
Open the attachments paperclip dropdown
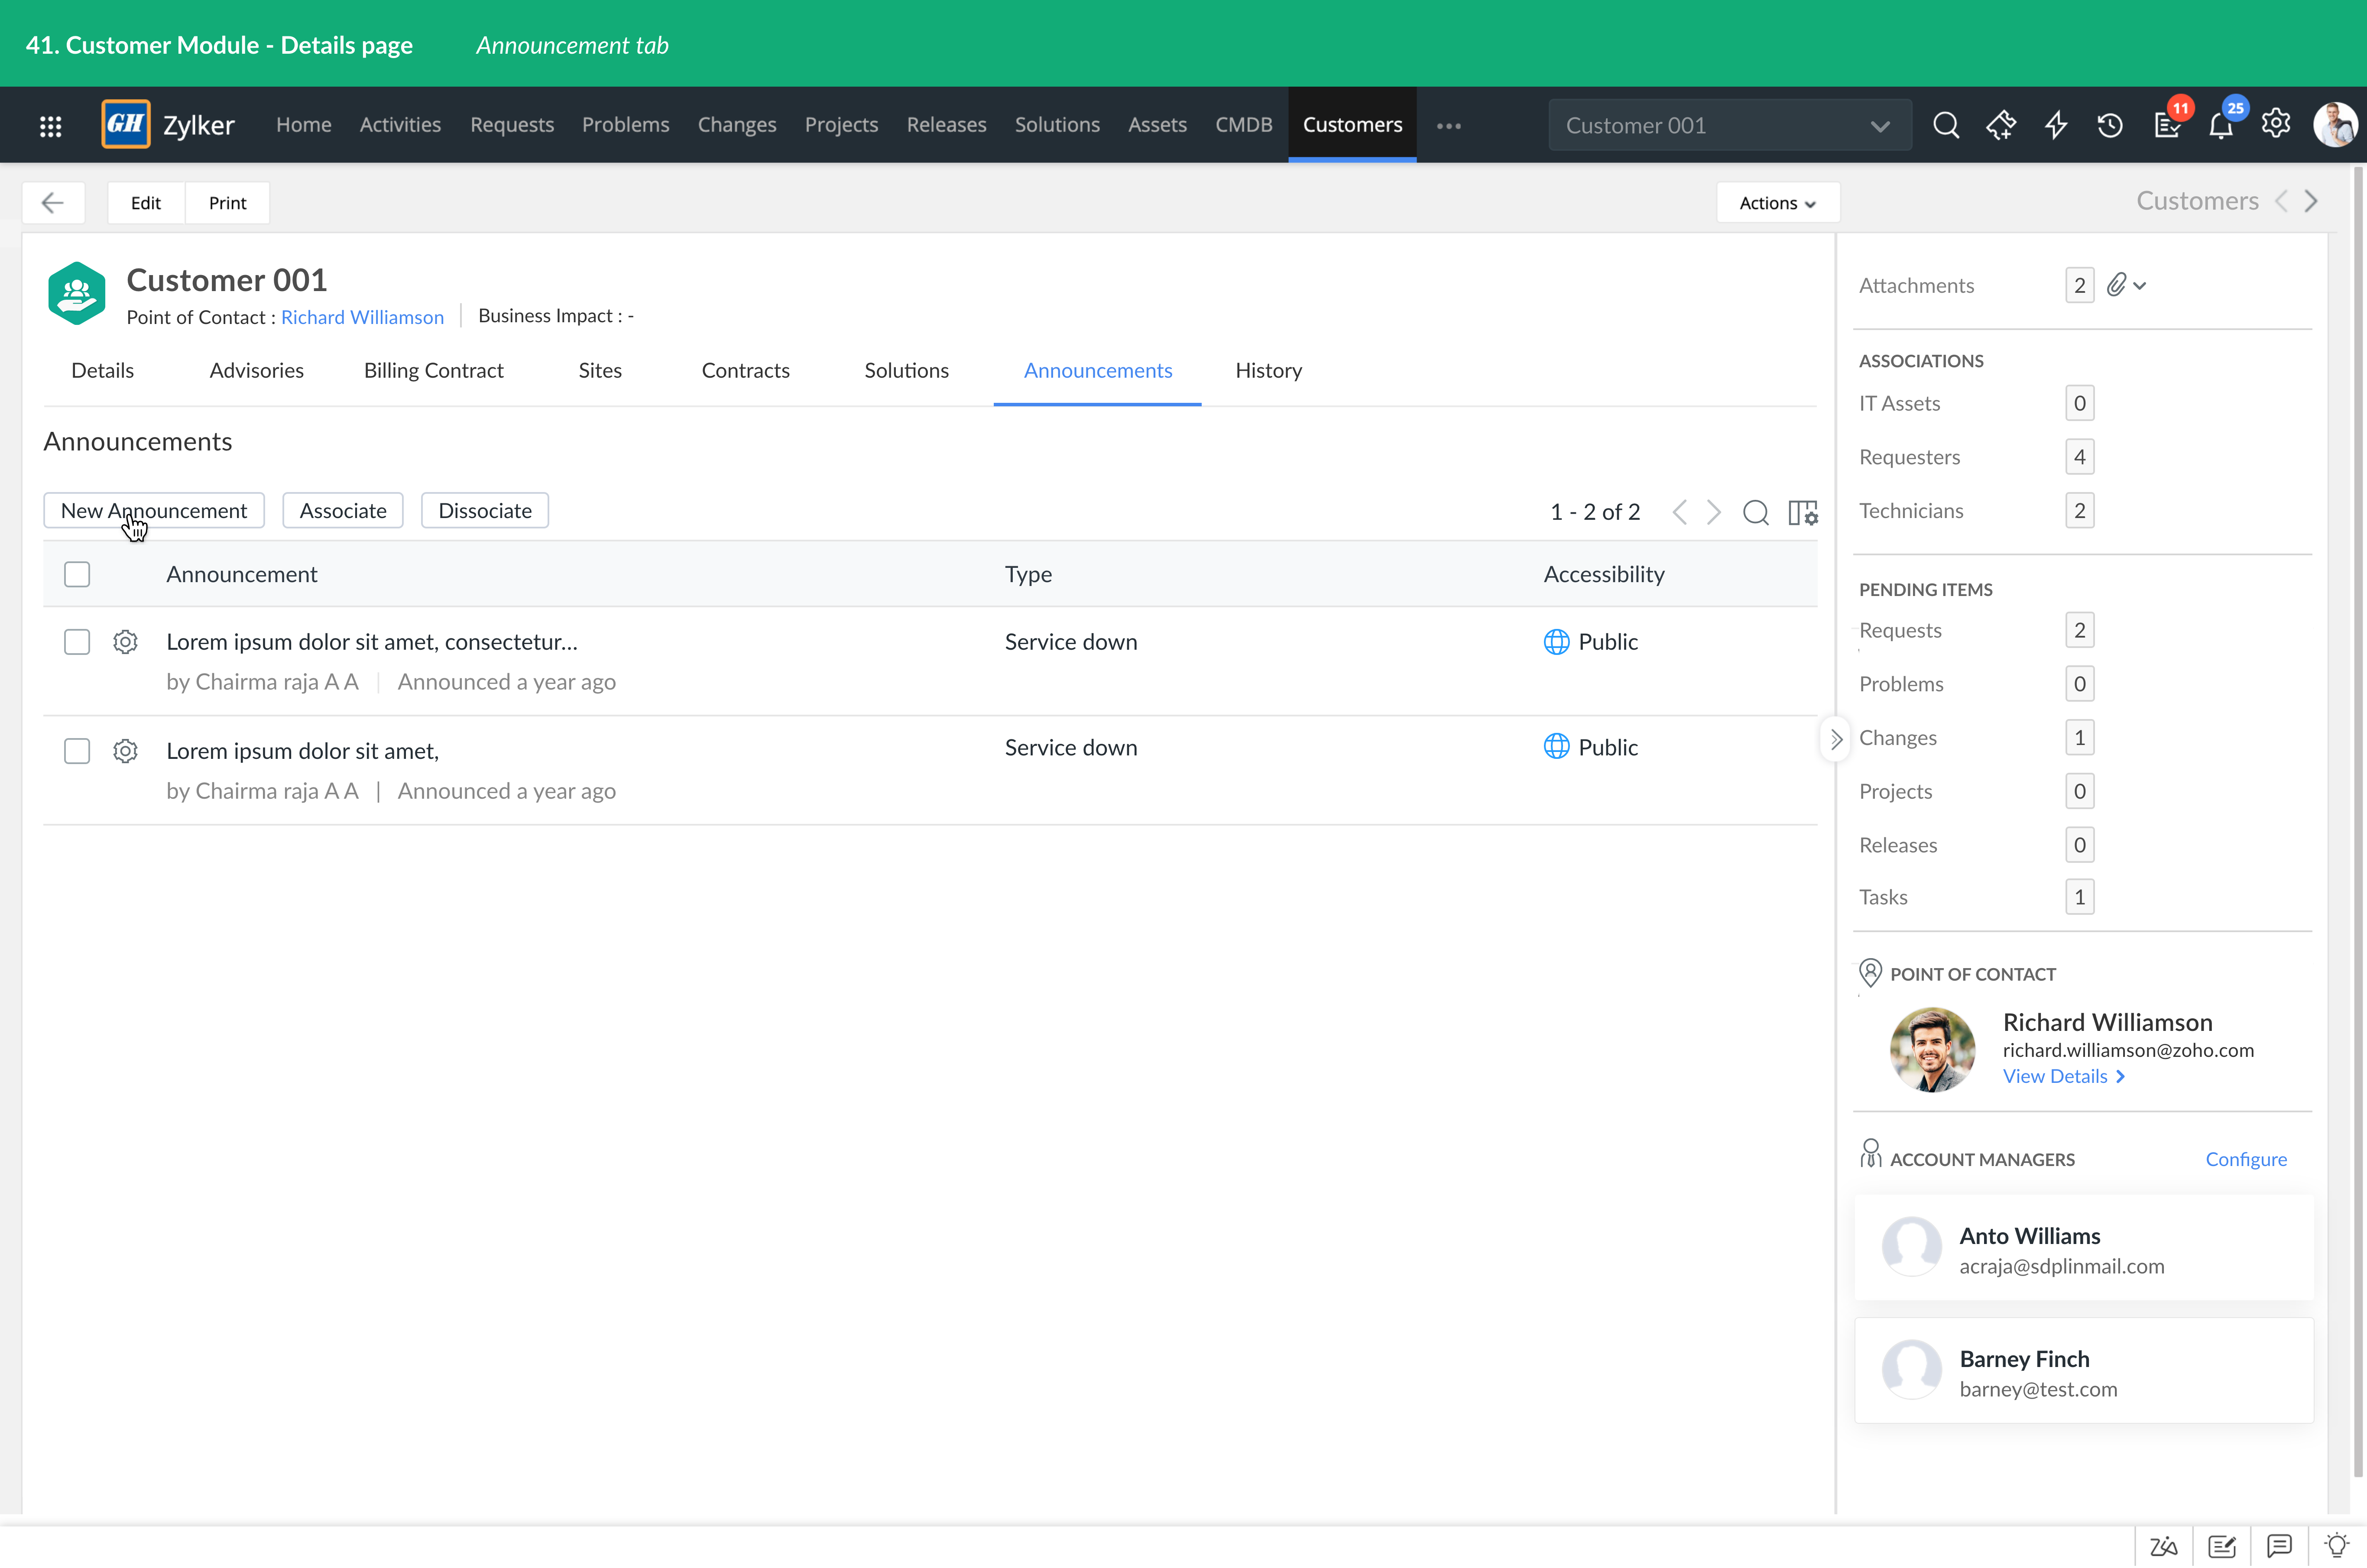pyautogui.click(x=2126, y=286)
